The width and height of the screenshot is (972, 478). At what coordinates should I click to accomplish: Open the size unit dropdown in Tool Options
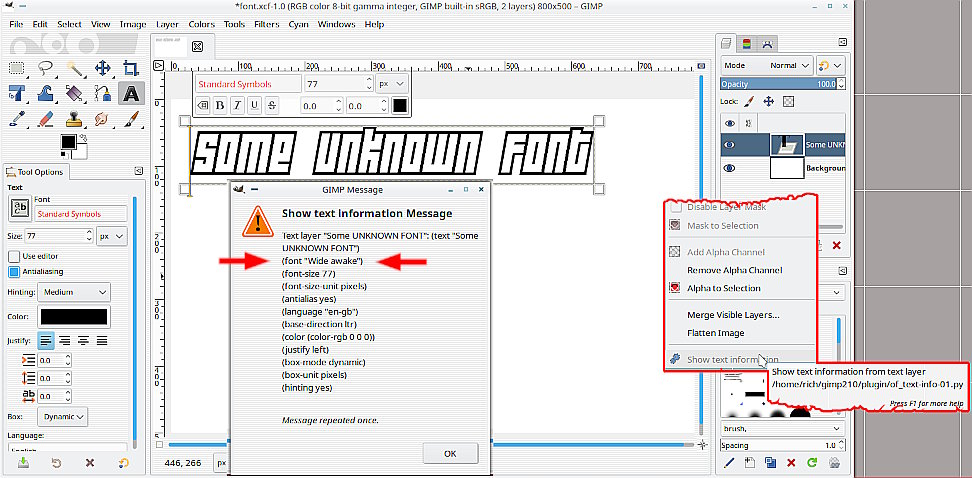(112, 236)
